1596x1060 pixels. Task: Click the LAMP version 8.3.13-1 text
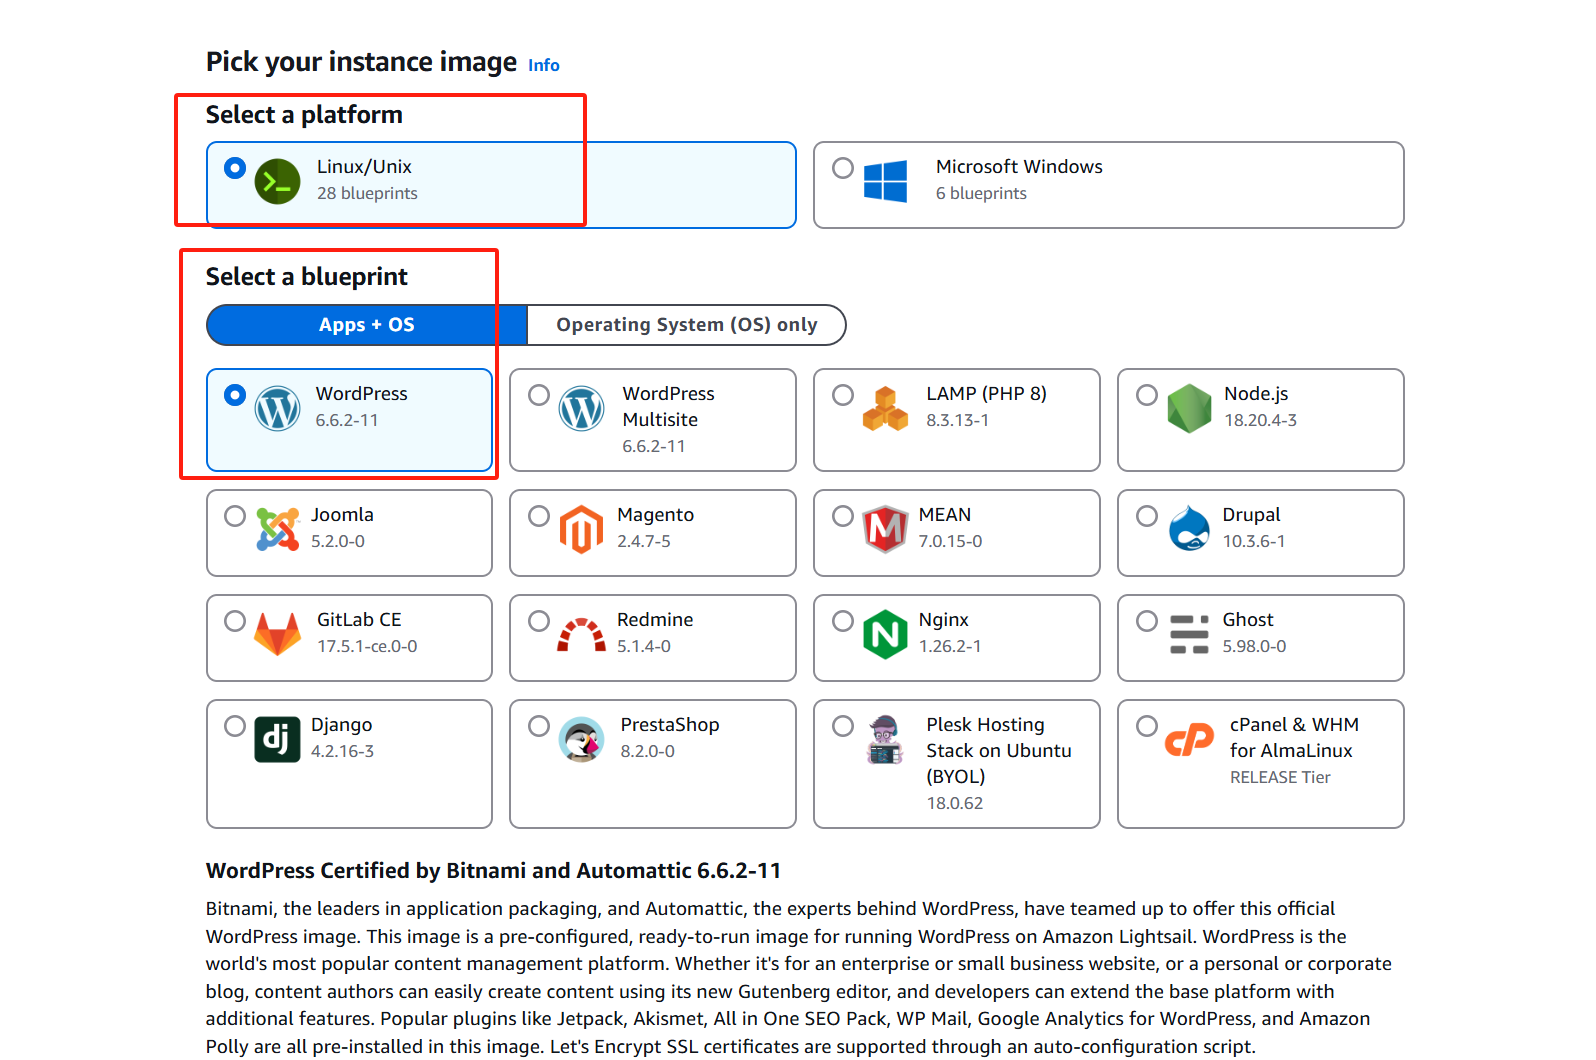coord(957,420)
